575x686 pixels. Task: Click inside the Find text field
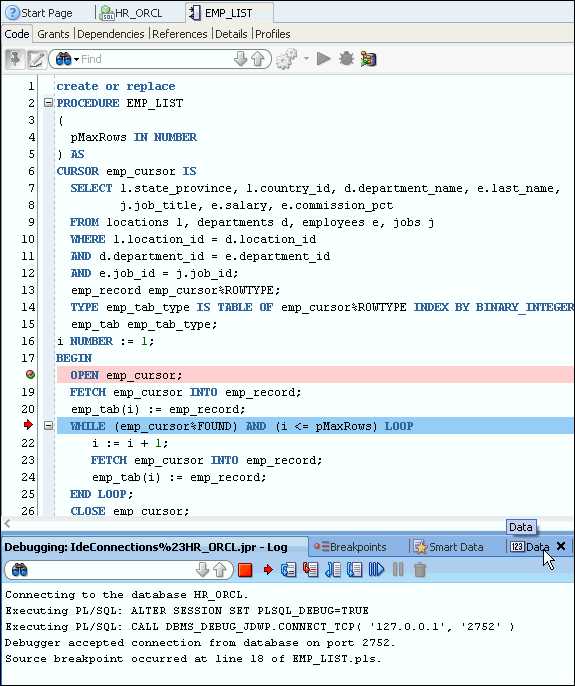pyautogui.click(x=155, y=59)
